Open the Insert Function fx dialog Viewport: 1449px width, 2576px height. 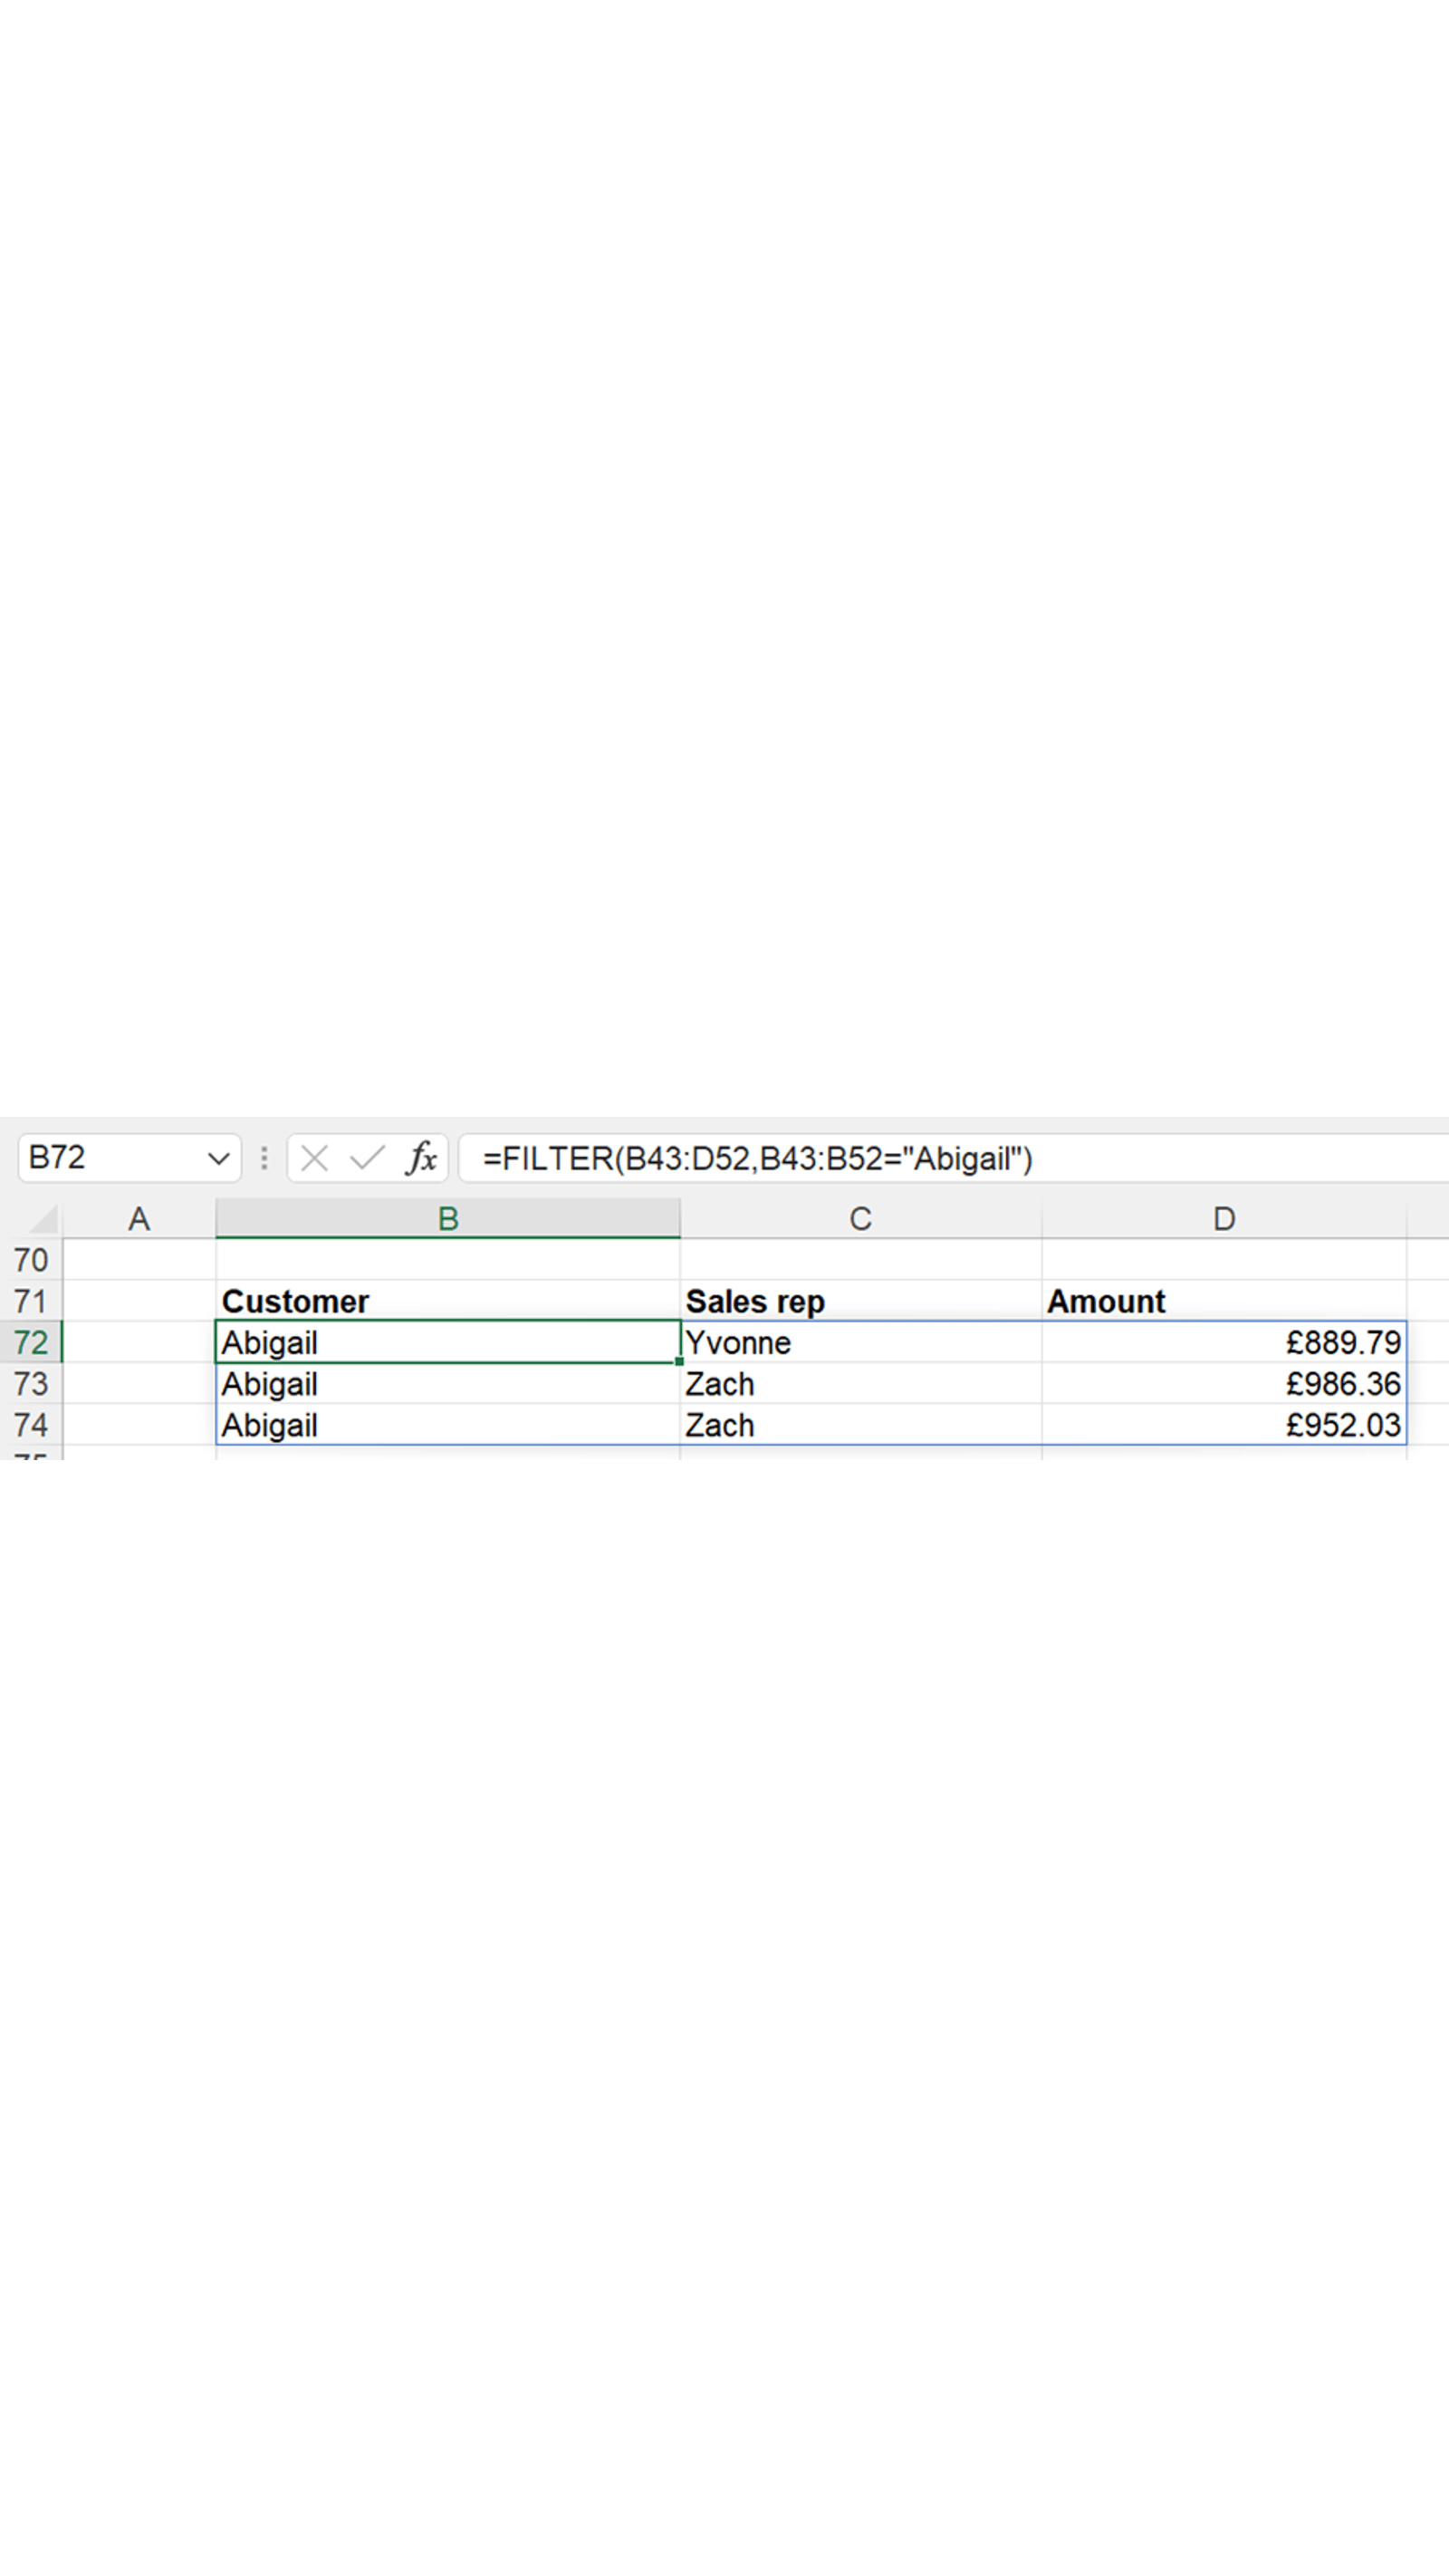pos(421,1158)
